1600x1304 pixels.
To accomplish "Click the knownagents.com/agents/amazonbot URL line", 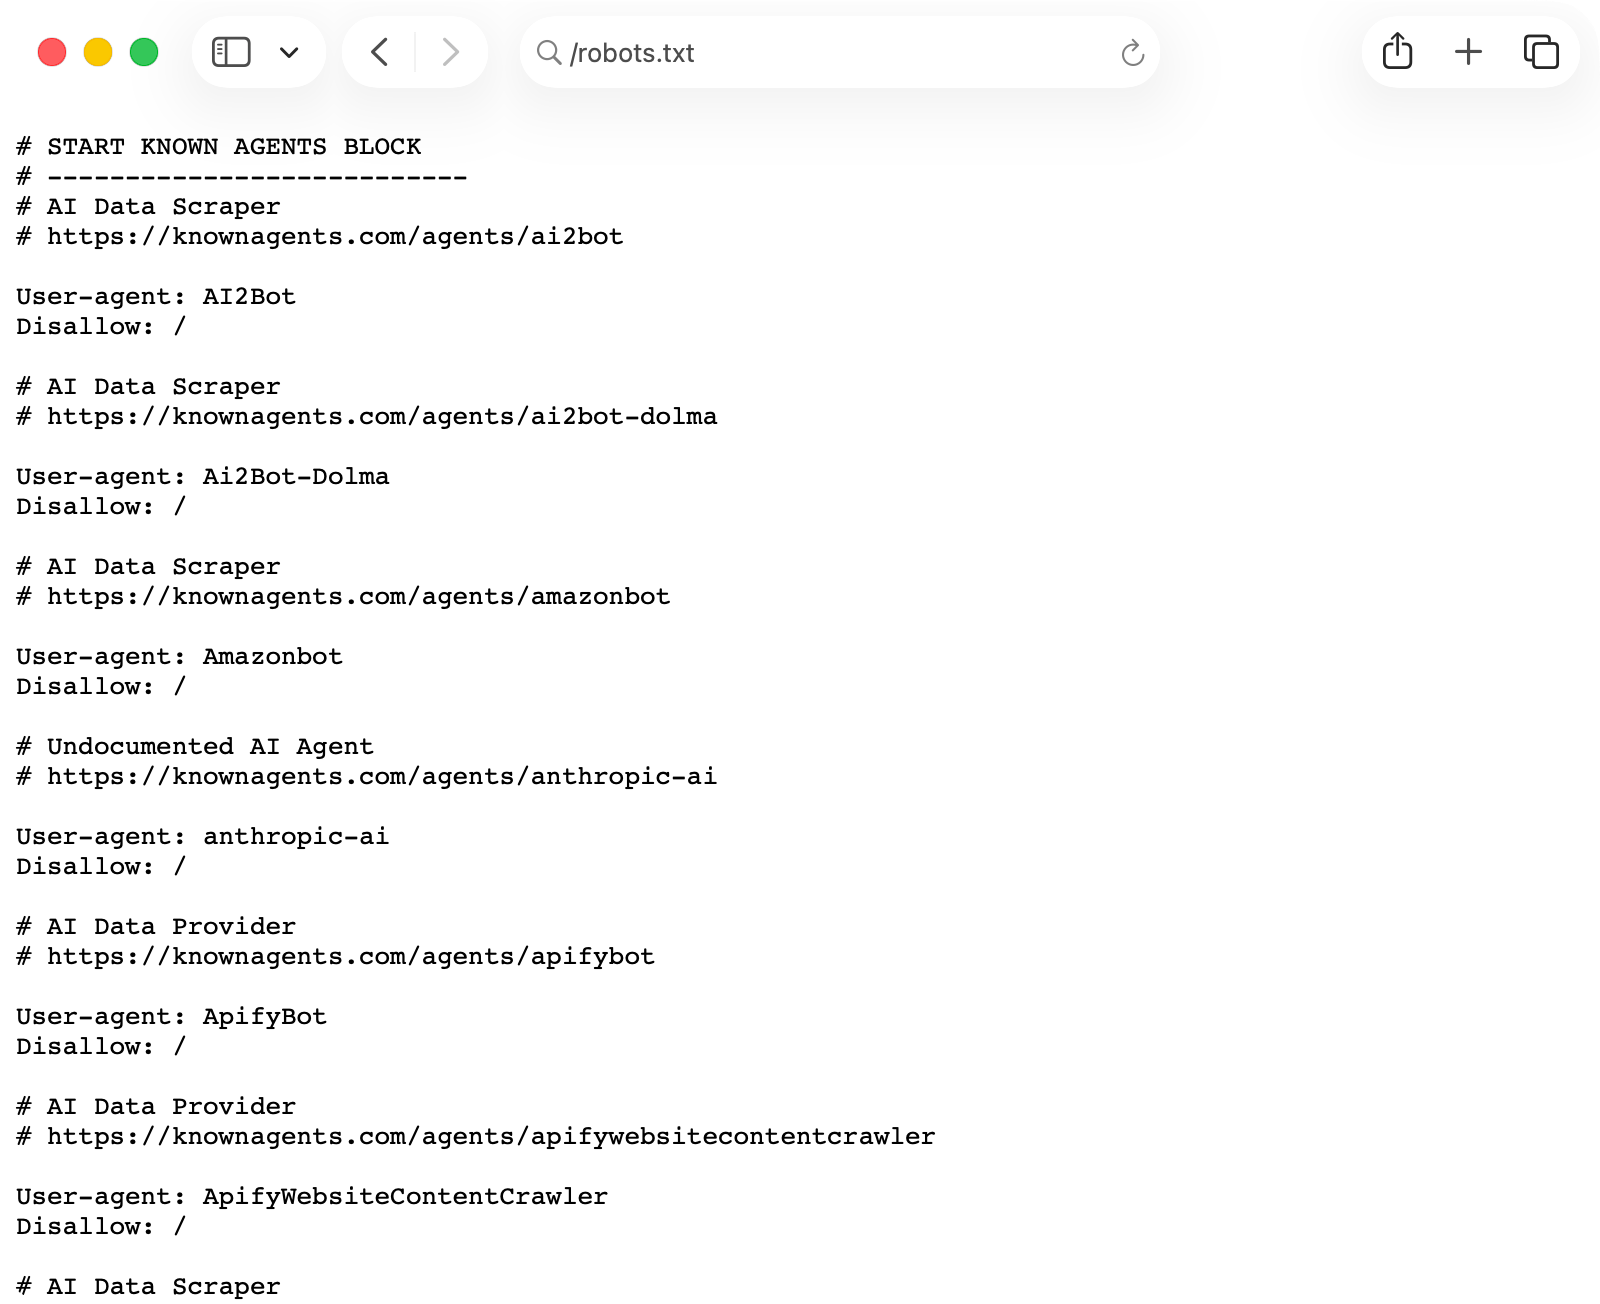I will [343, 597].
